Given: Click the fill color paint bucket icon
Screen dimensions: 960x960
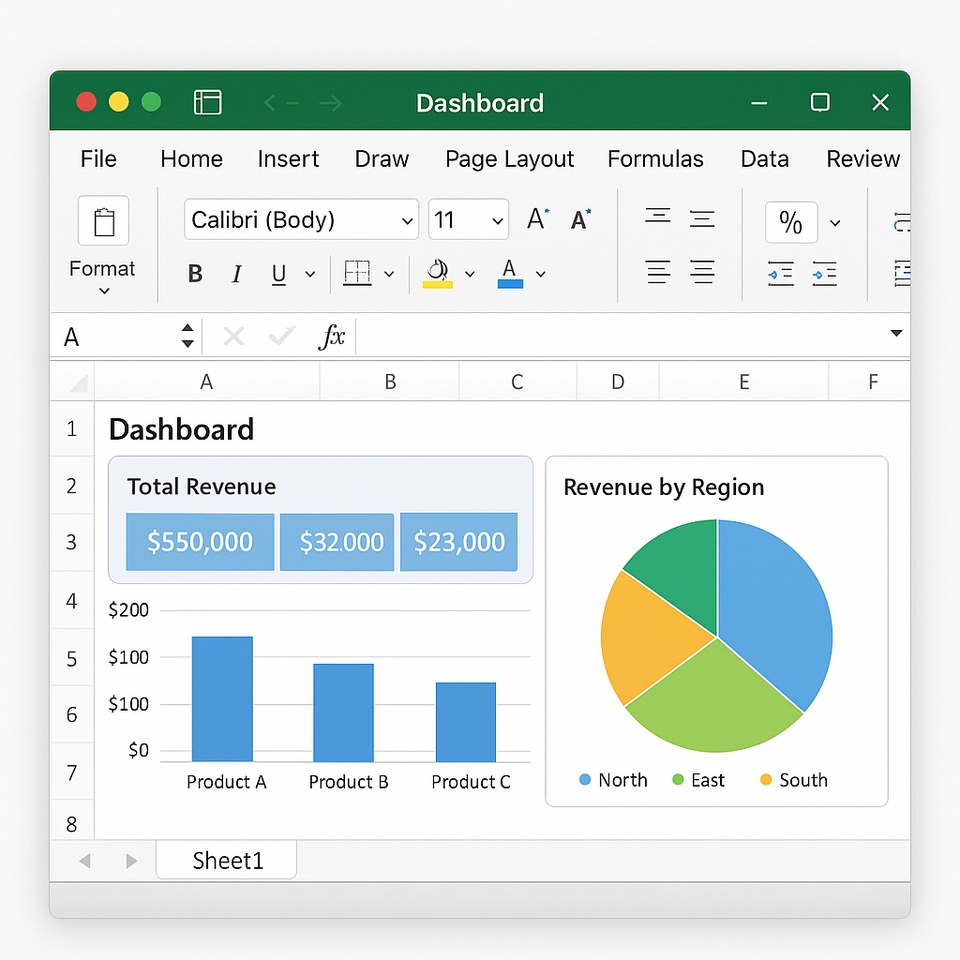Looking at the screenshot, I should point(438,273).
